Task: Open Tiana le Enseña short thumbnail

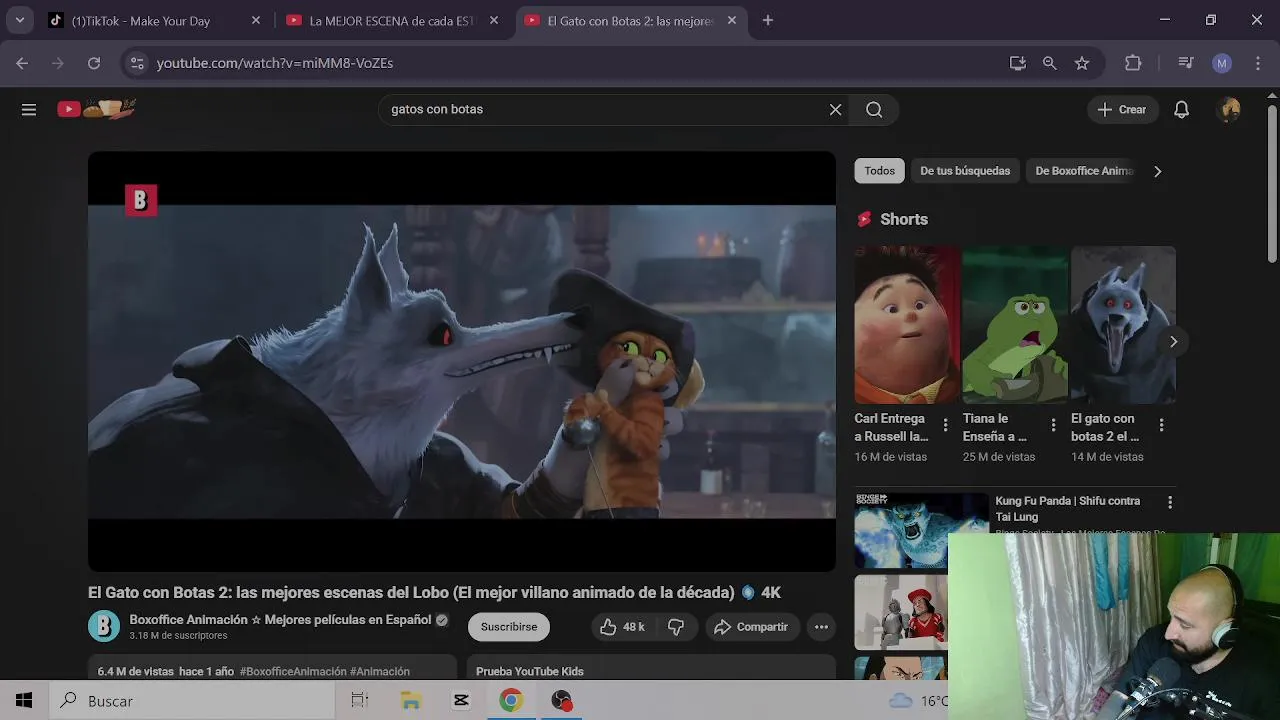Action: point(1015,325)
